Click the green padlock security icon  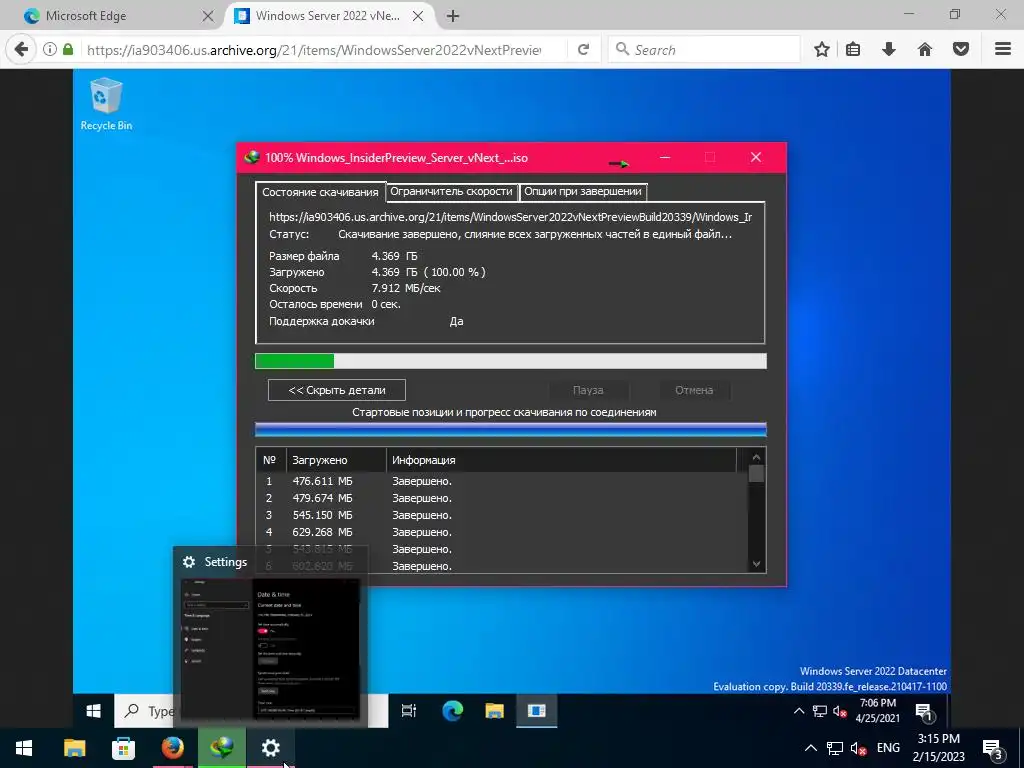click(x=68, y=49)
